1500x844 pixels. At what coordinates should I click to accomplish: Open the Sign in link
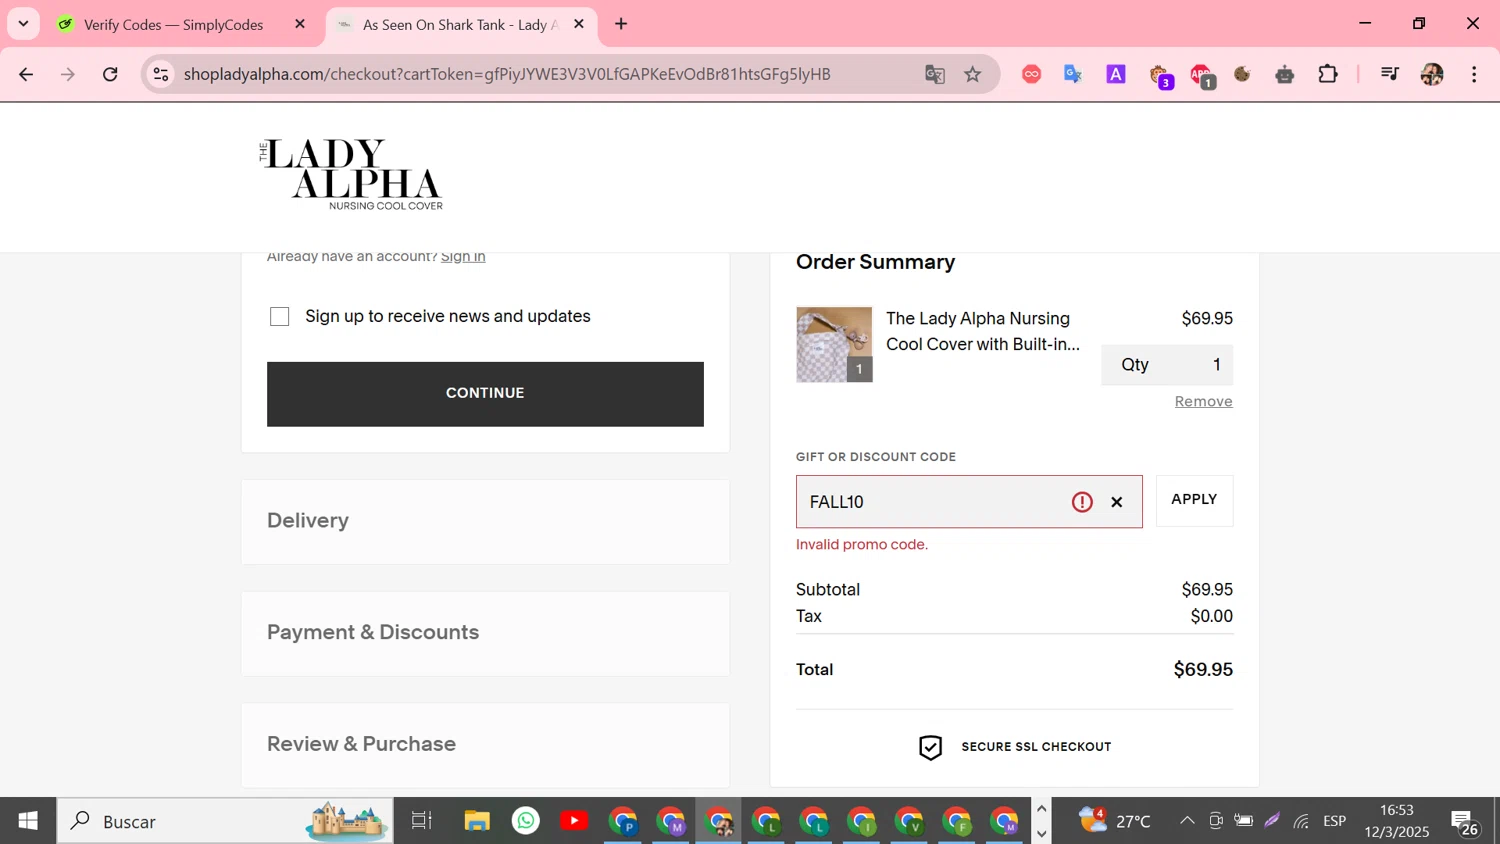(x=463, y=257)
